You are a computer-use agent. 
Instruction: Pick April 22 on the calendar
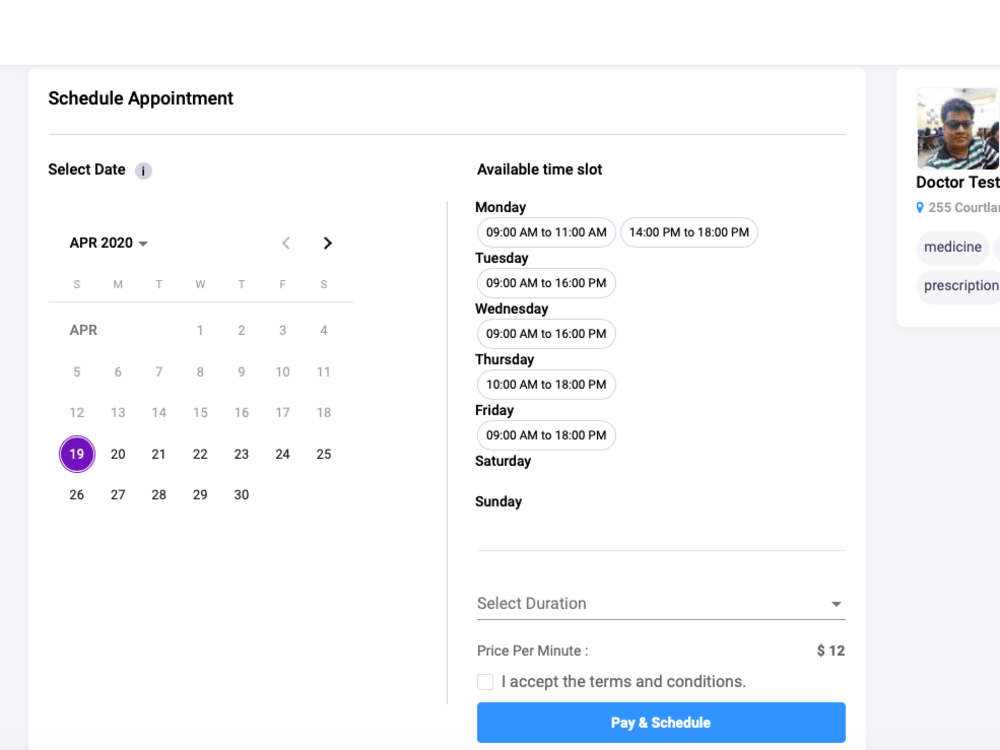(200, 454)
